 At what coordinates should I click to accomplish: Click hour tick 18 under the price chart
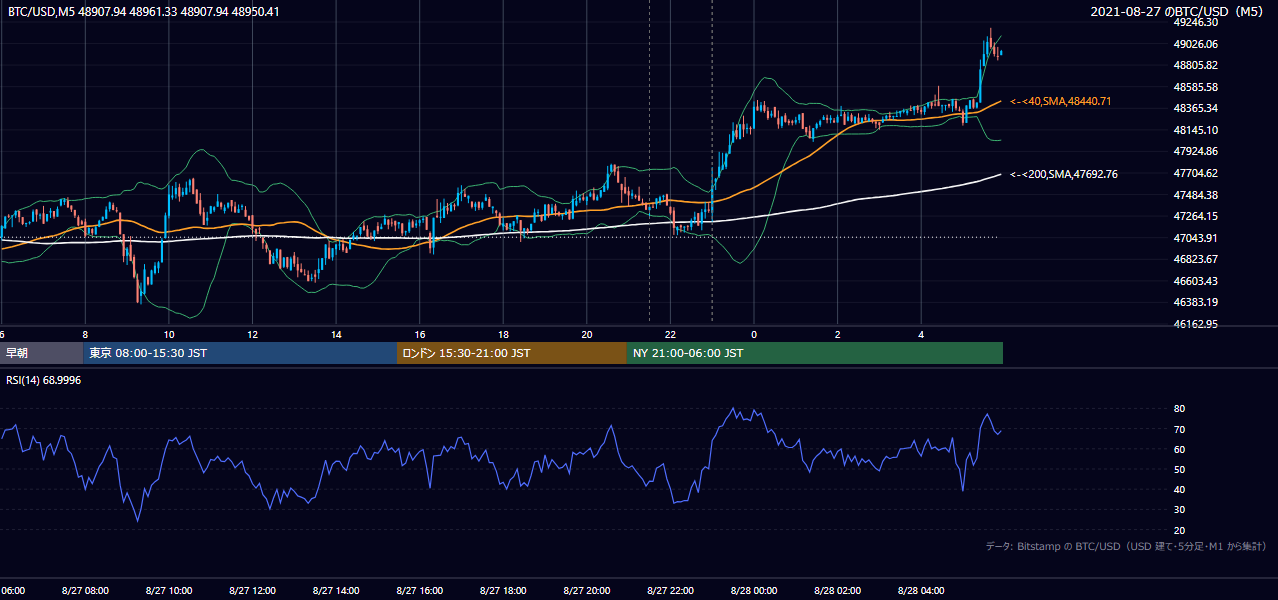coord(503,334)
